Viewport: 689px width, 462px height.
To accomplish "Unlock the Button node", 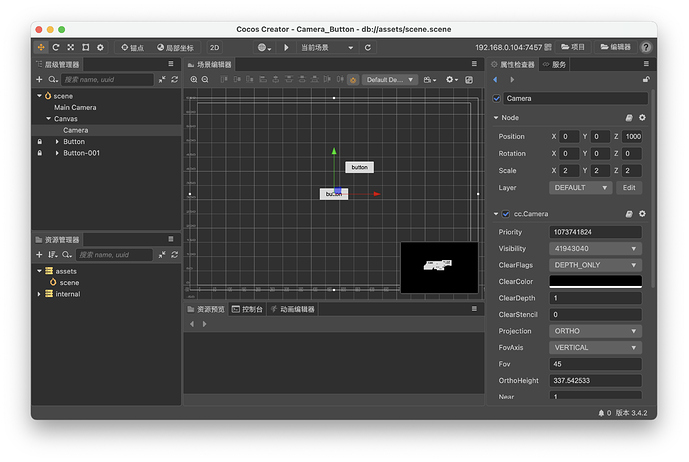I will coord(39,142).
